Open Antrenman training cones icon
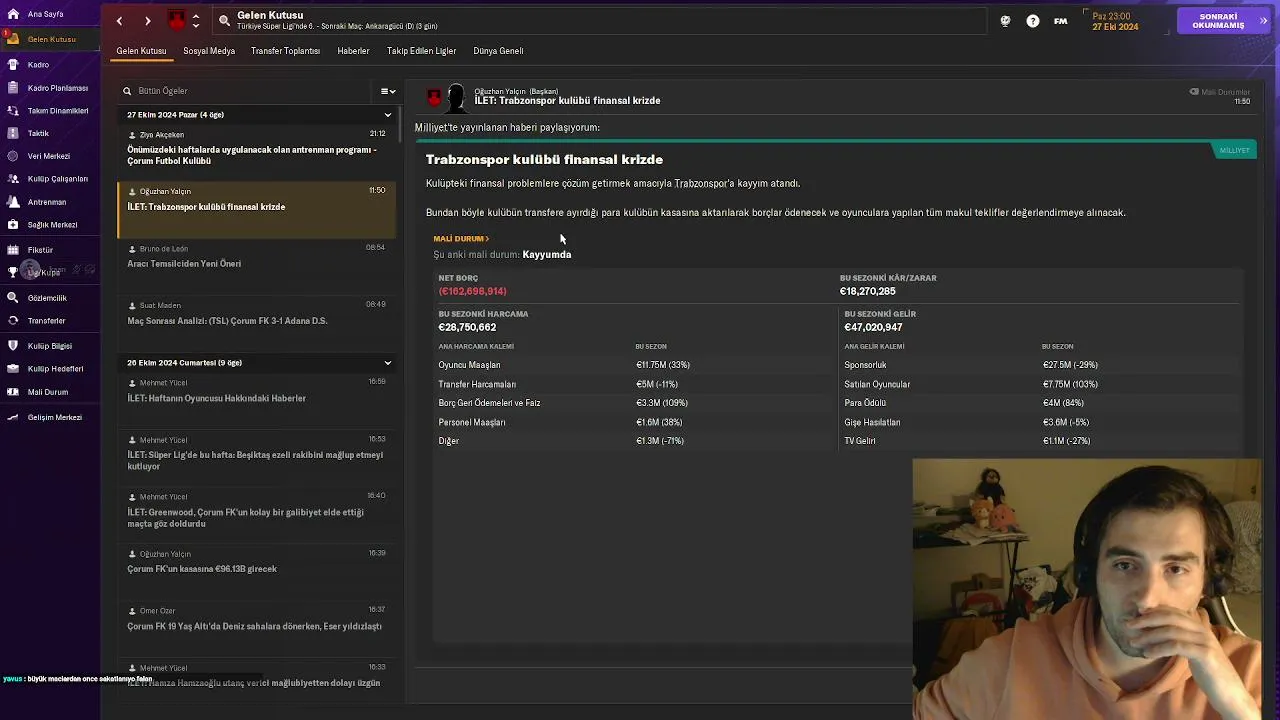1280x720 pixels. pyautogui.click(x=13, y=202)
